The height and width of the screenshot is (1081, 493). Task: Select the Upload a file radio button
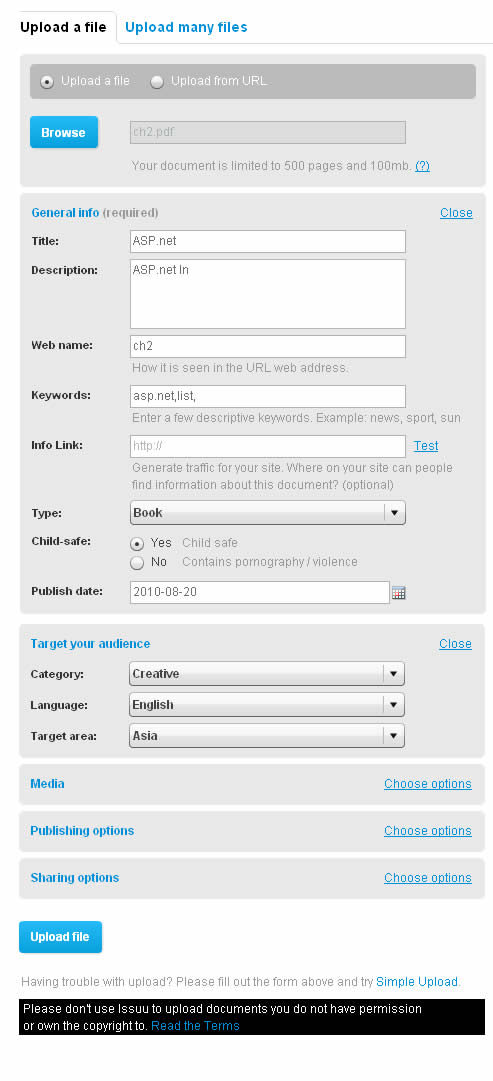pyautogui.click(x=47, y=82)
